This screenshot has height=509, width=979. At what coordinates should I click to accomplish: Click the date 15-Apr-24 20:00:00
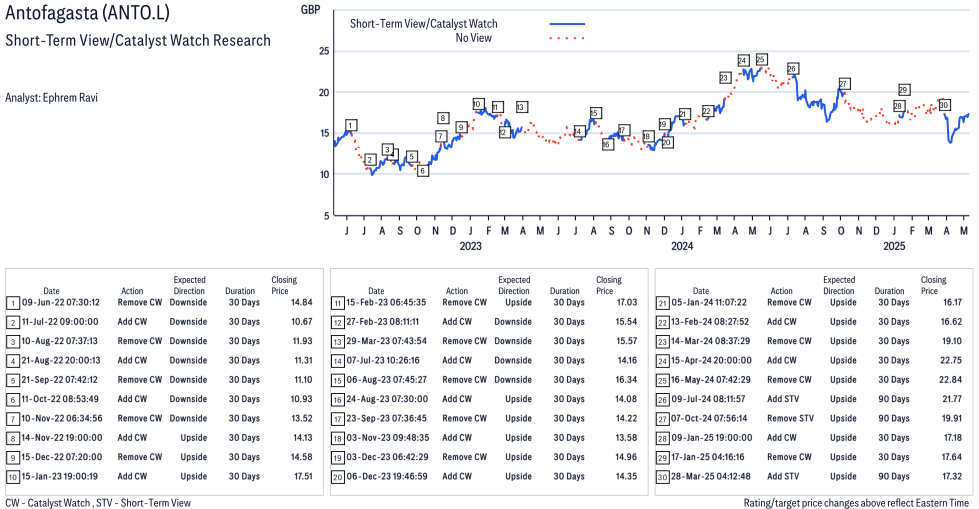pos(711,360)
